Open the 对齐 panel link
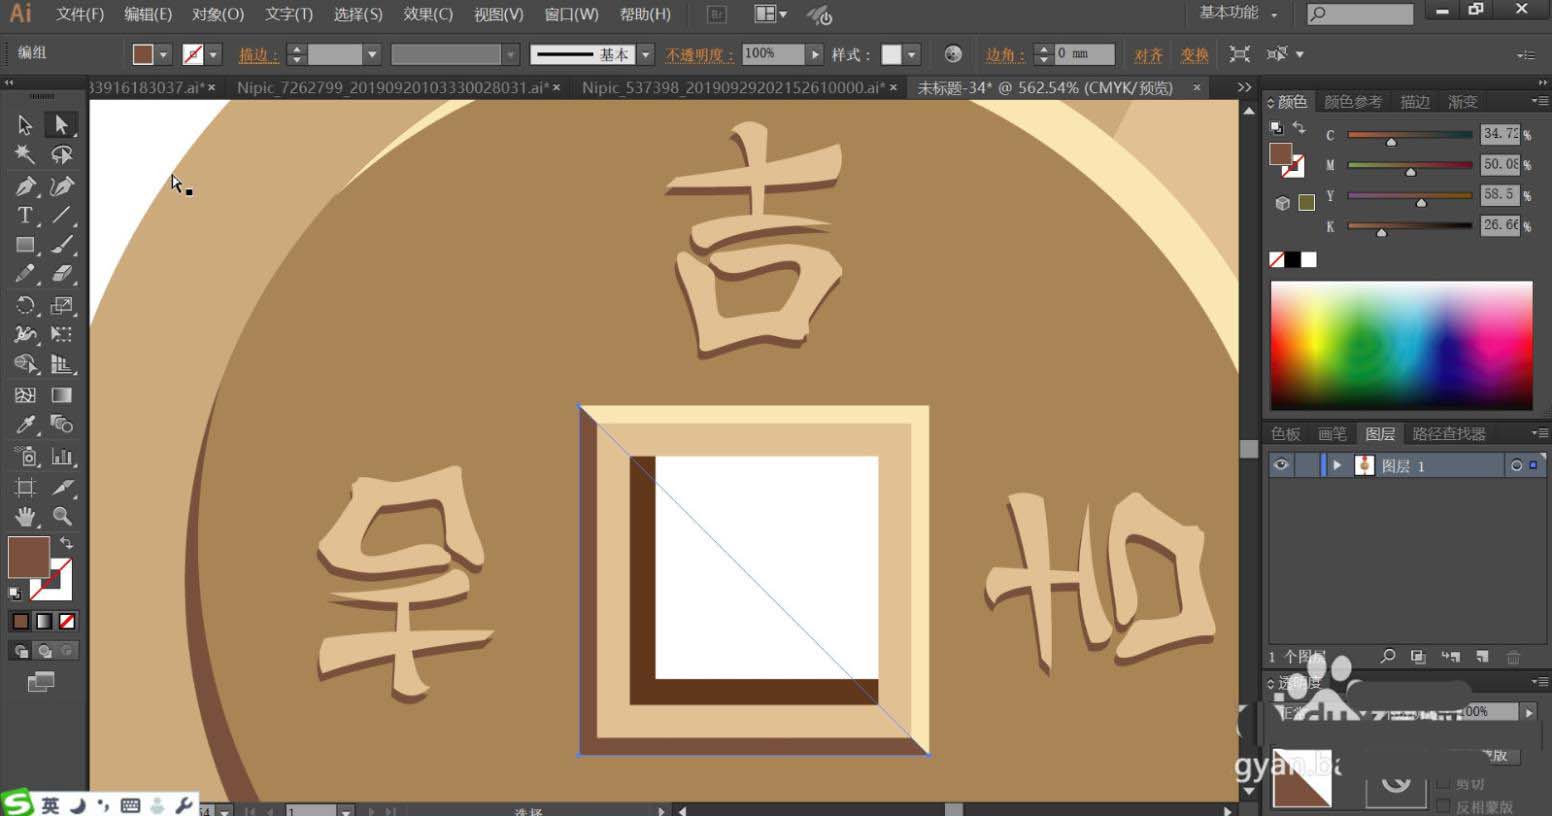 pos(1148,55)
